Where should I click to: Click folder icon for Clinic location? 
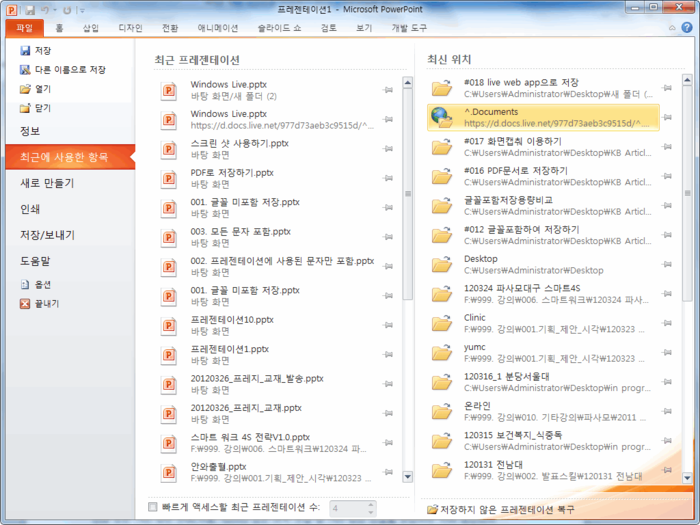pos(442,323)
